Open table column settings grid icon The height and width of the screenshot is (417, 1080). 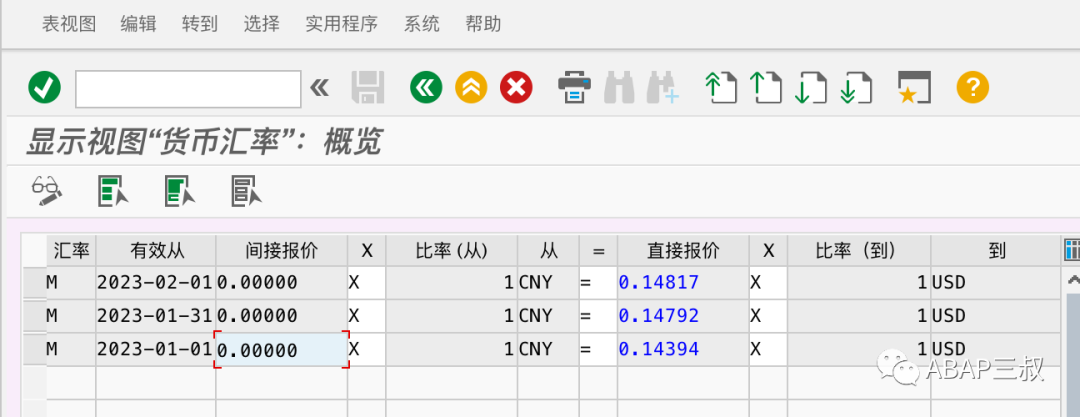1071,250
